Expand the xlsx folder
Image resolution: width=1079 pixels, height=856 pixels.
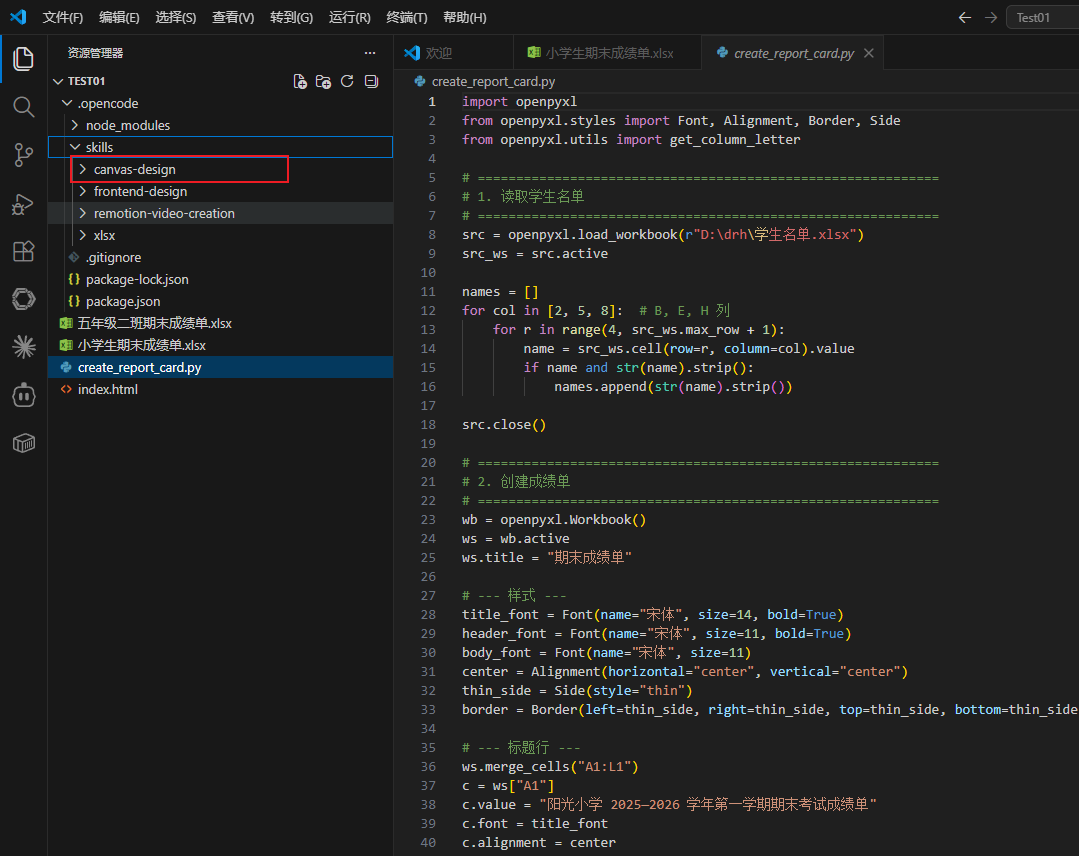(x=83, y=235)
